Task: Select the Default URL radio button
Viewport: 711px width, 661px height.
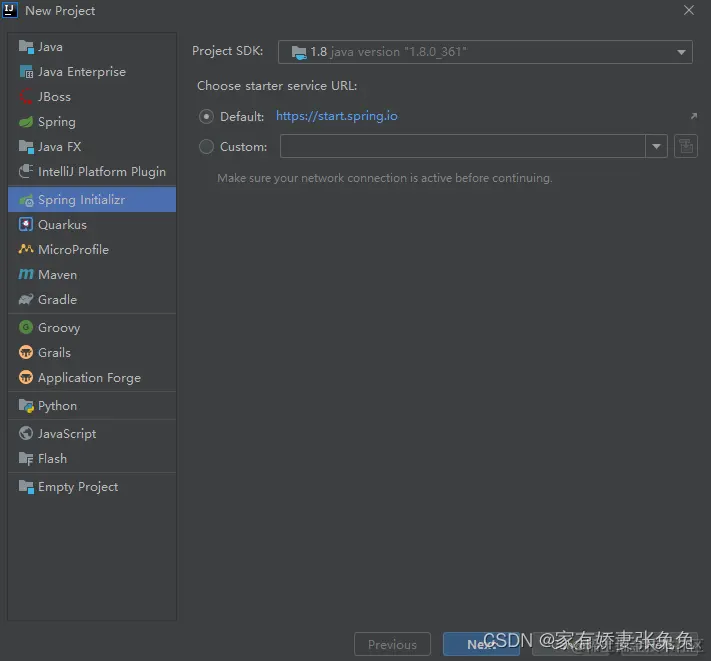Action: click(x=206, y=117)
